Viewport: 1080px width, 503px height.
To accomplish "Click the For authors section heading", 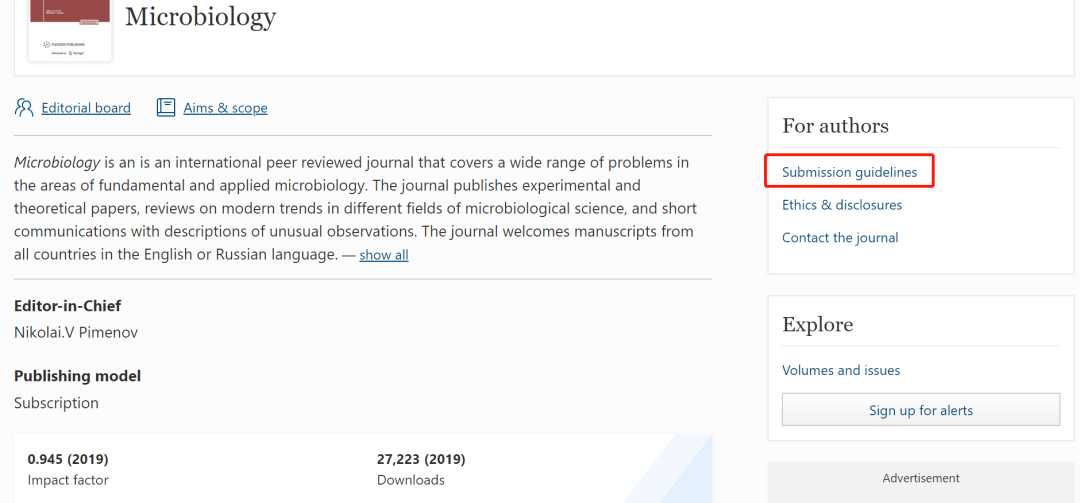I will click(835, 126).
